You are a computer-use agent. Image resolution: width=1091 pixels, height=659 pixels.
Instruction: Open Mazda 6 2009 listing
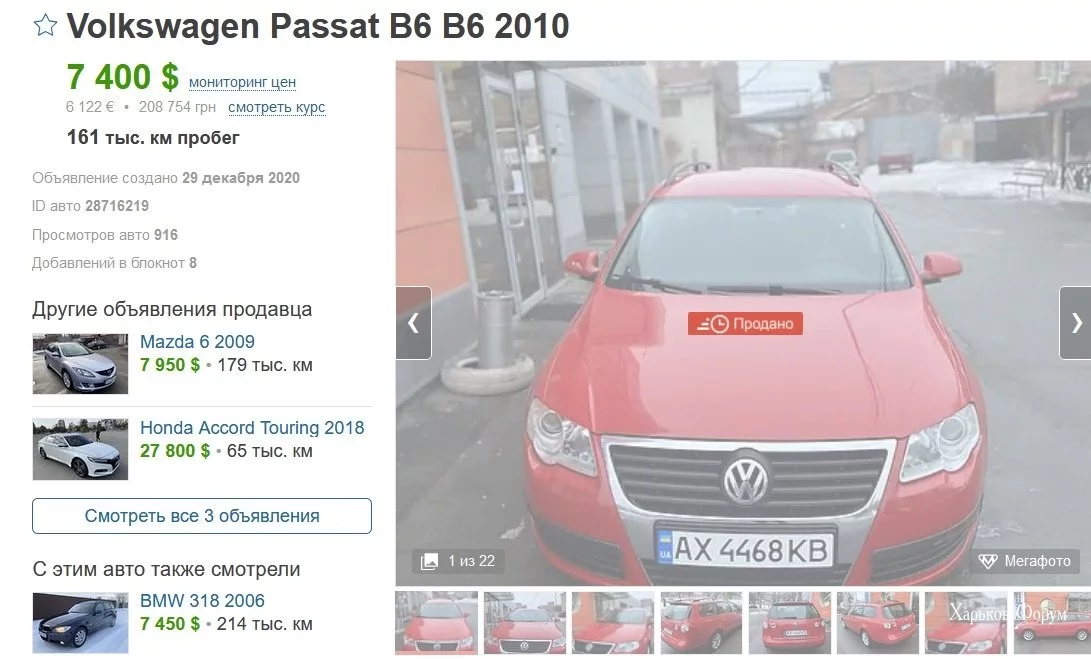coord(197,342)
